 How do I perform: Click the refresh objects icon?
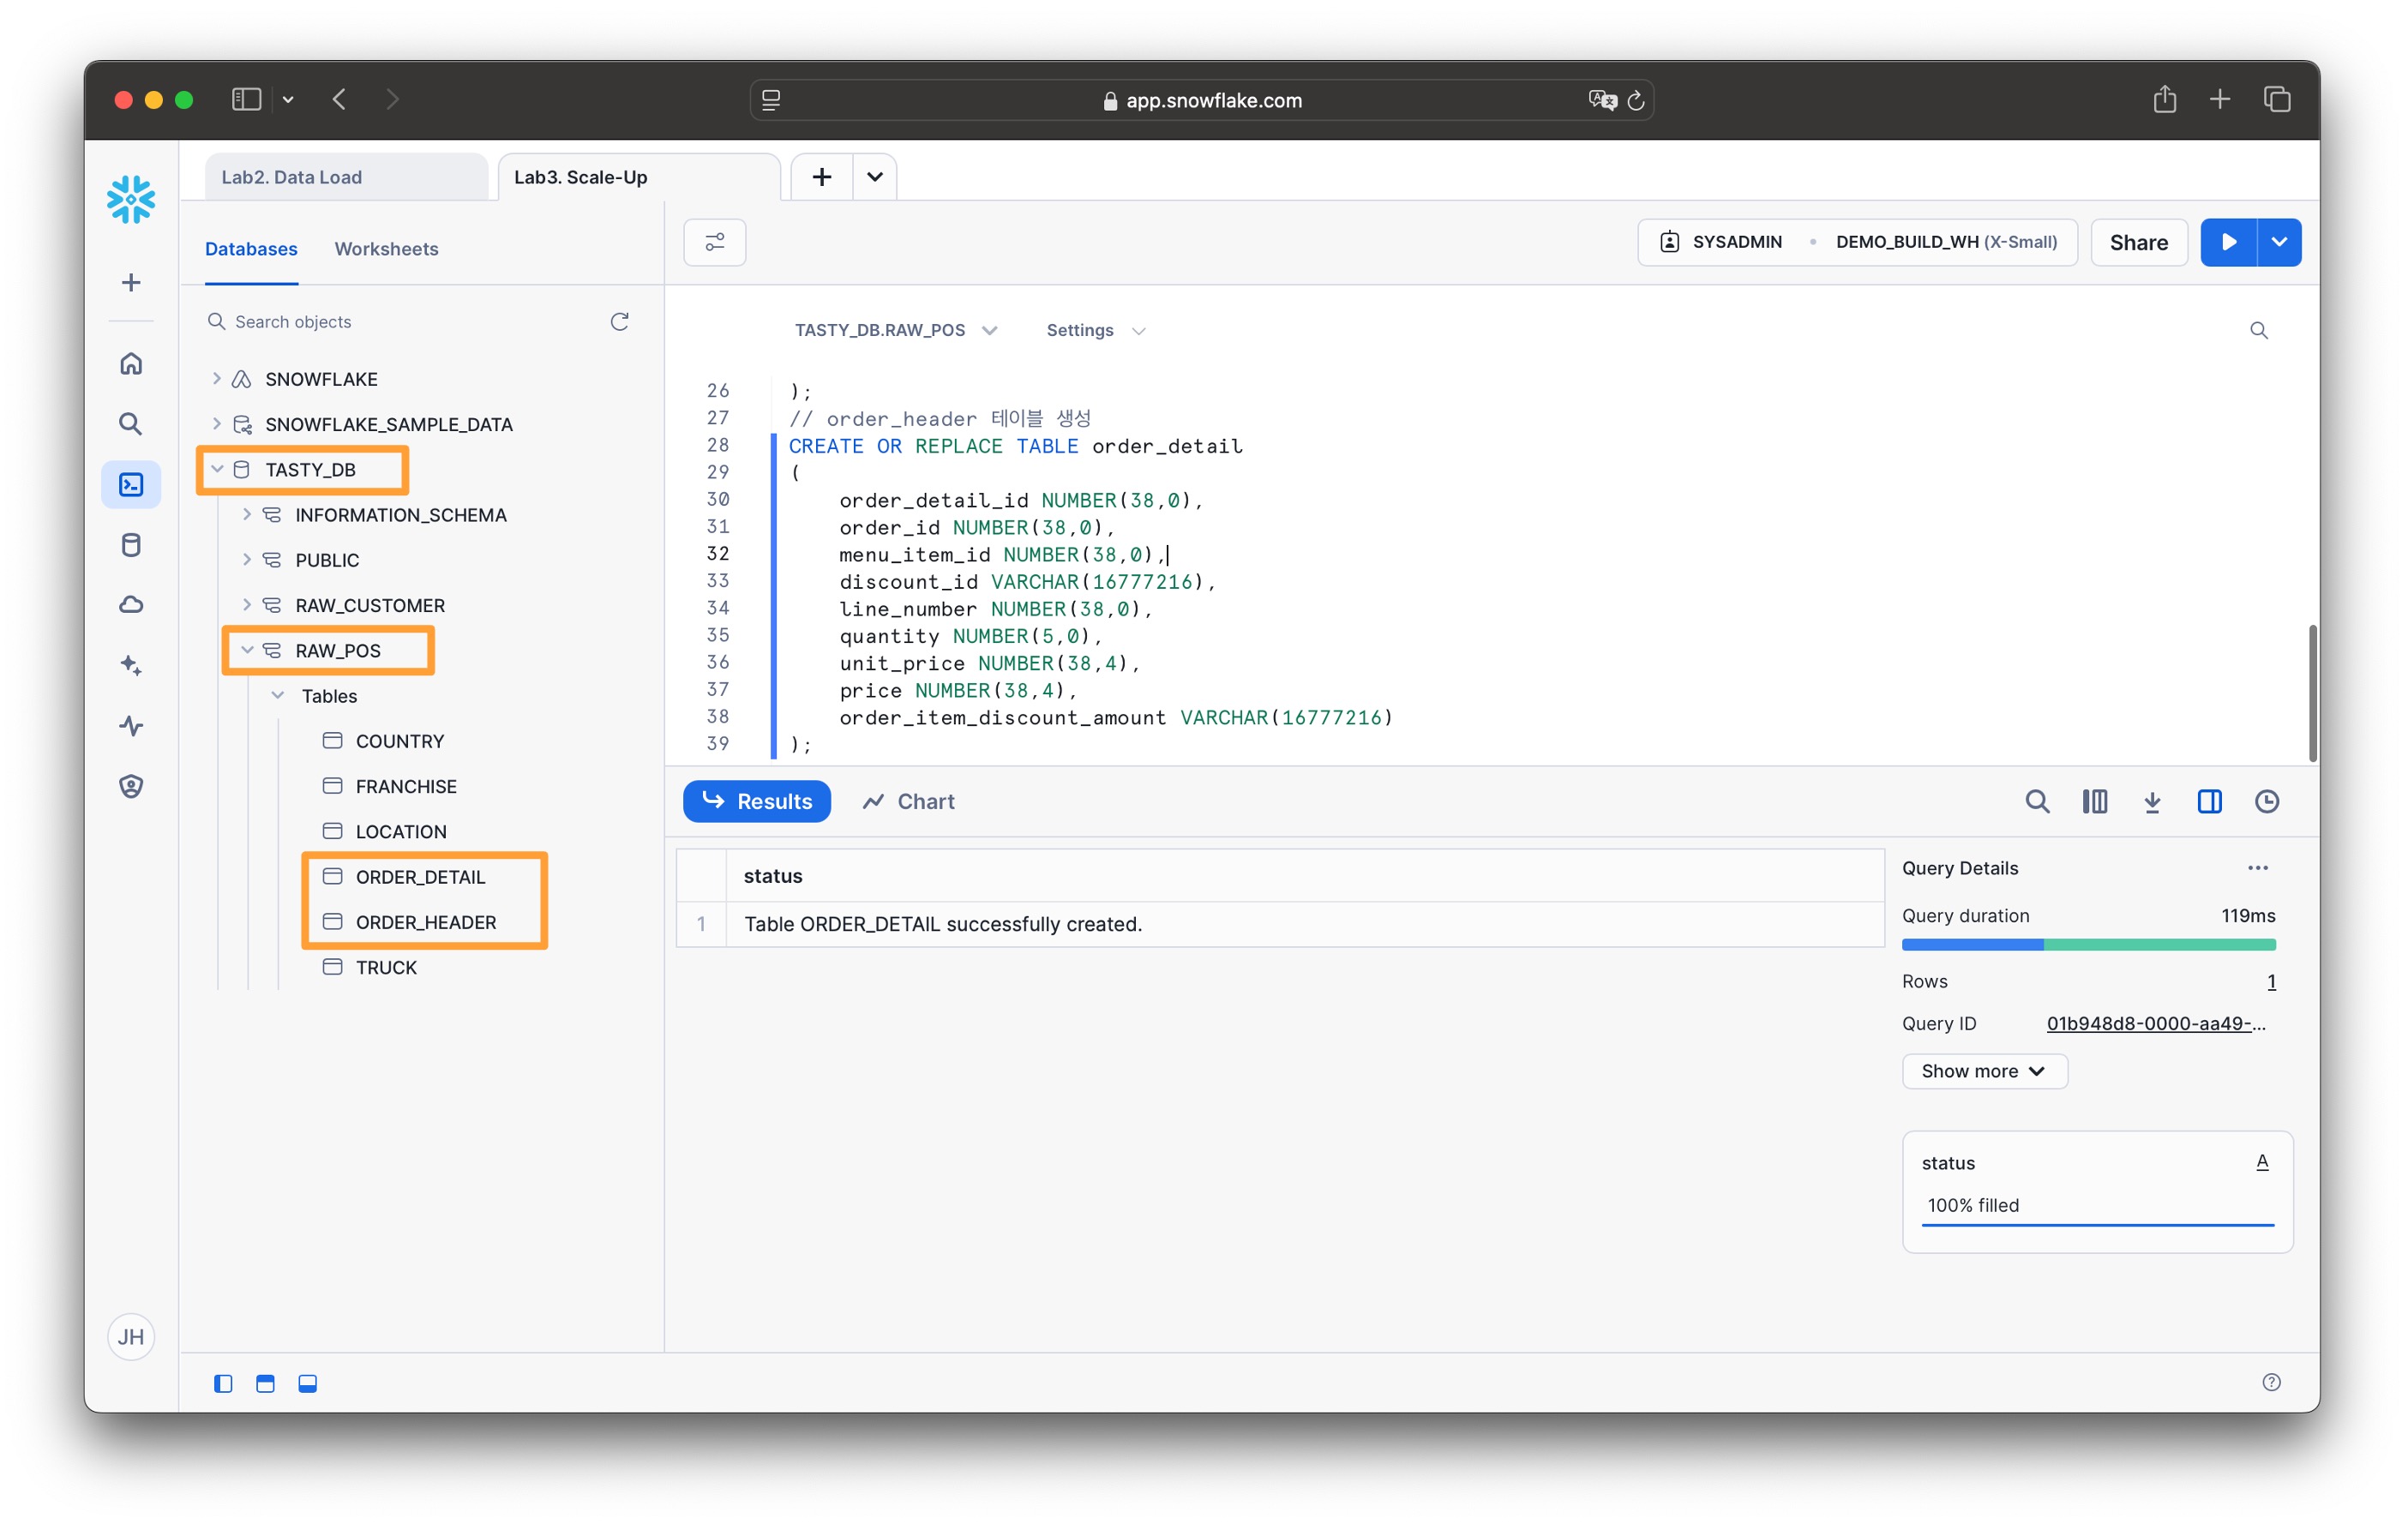click(619, 321)
